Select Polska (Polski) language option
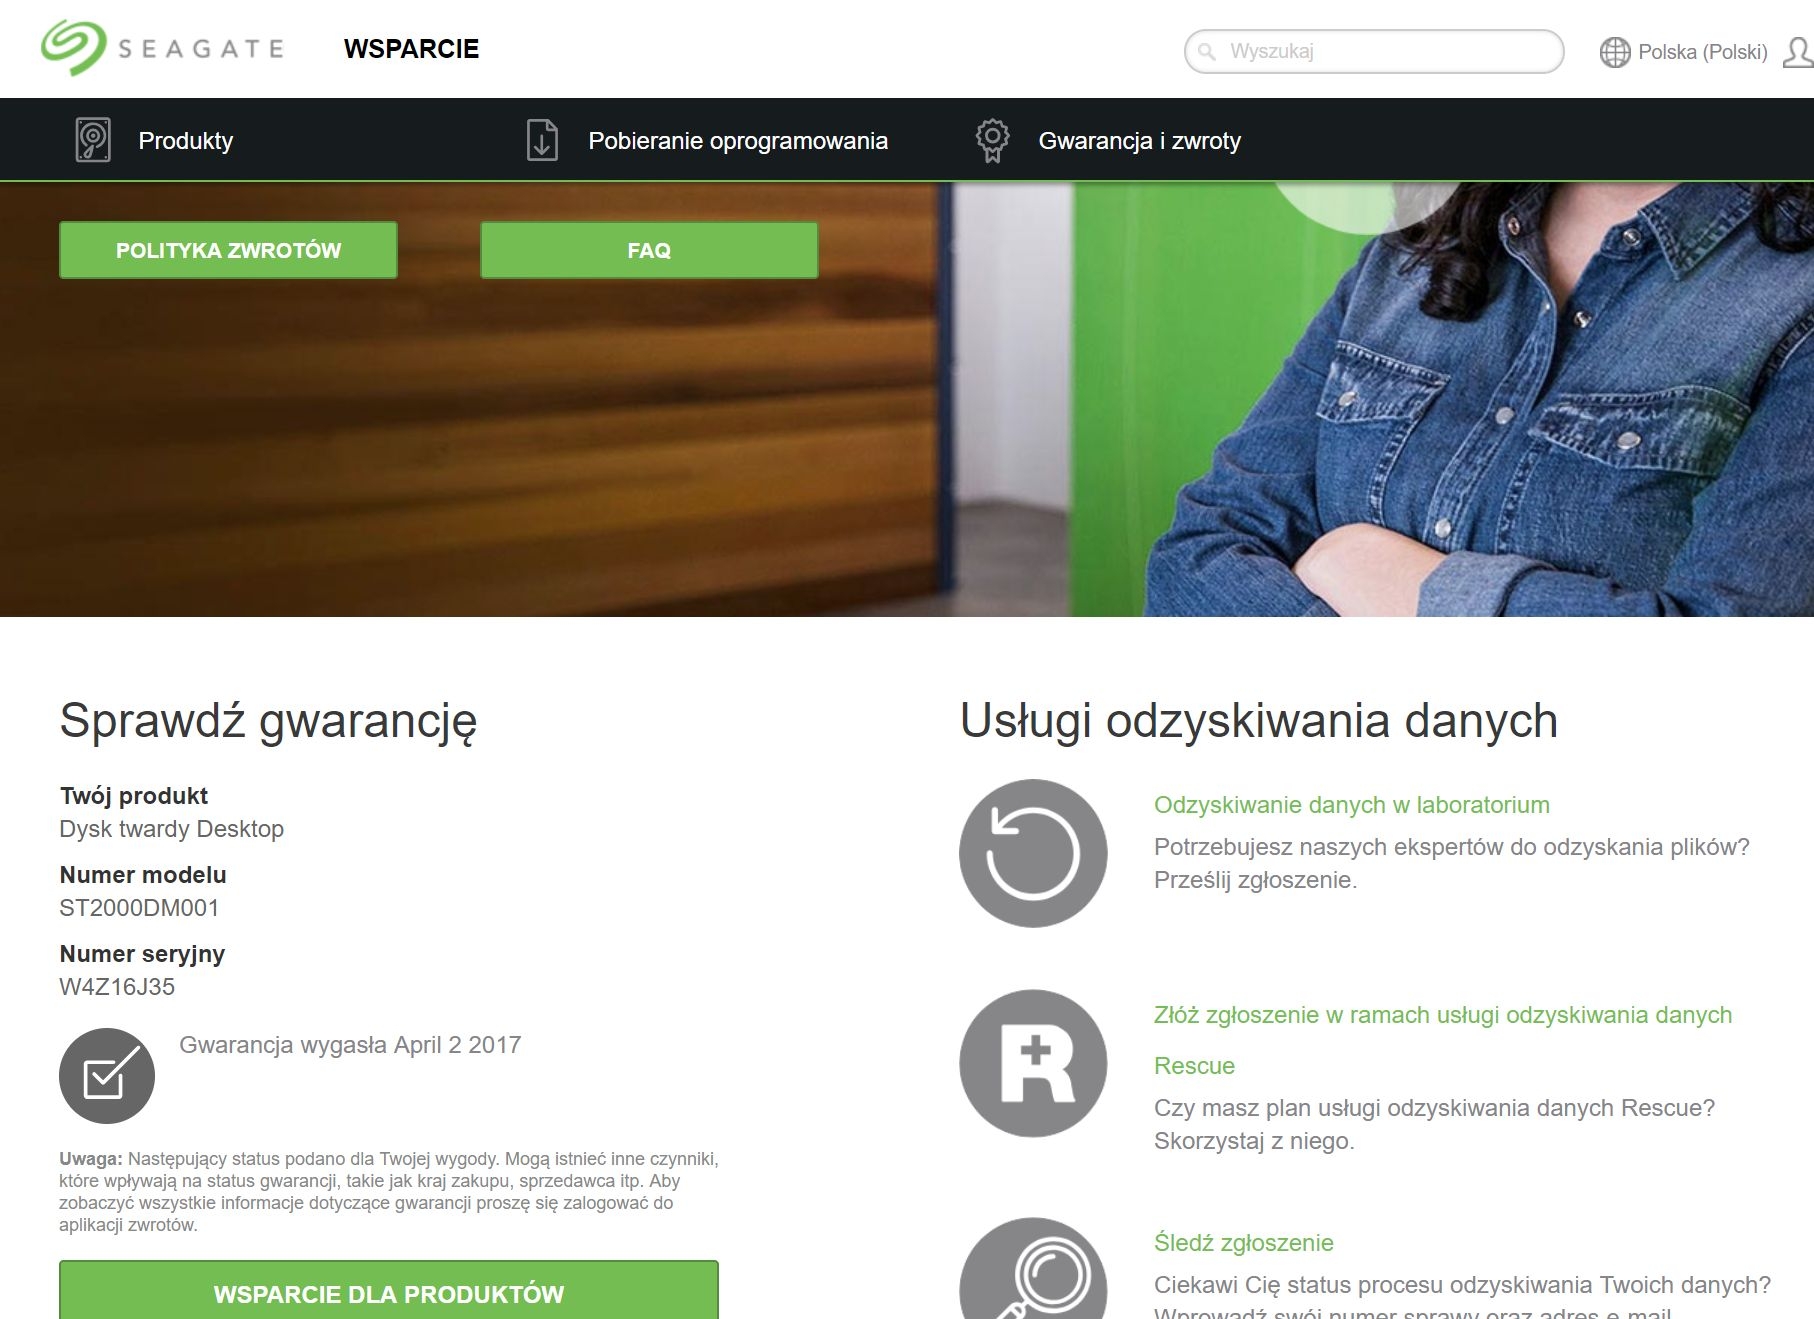 1703,52
